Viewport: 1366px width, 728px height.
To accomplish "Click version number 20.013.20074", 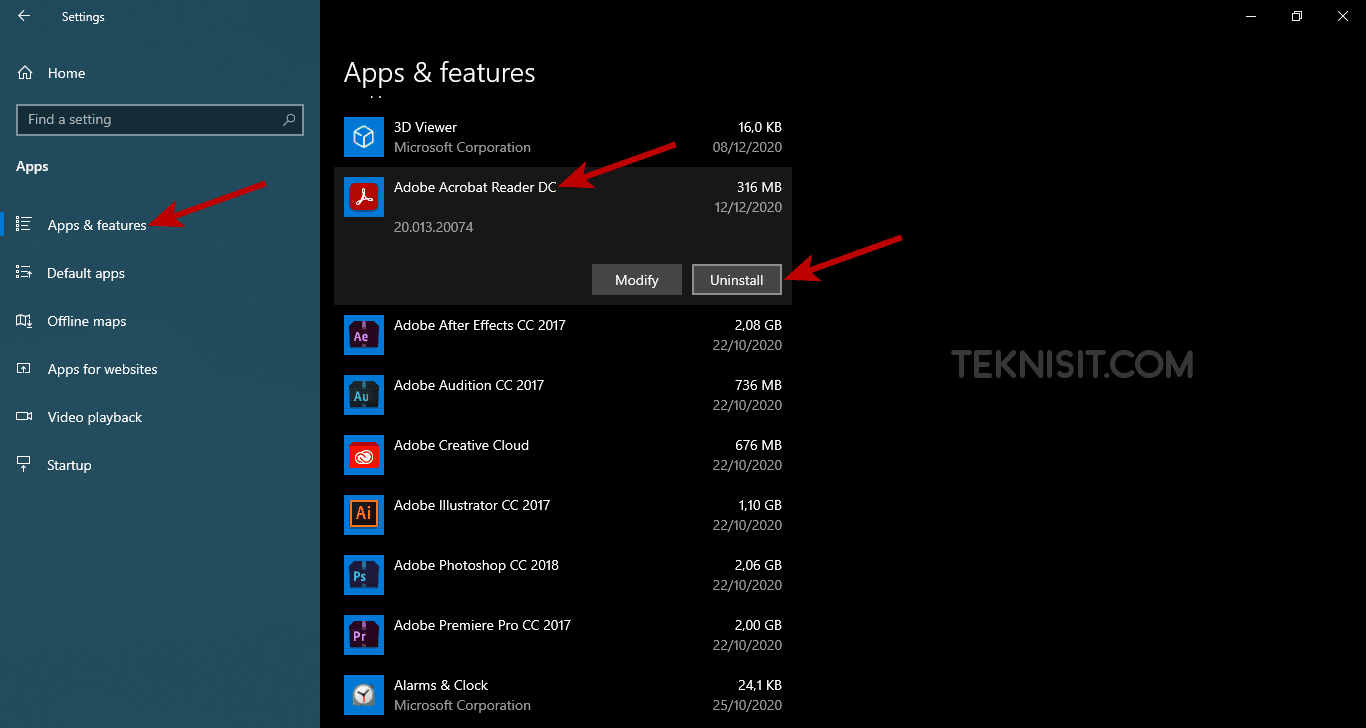I will click(x=434, y=227).
